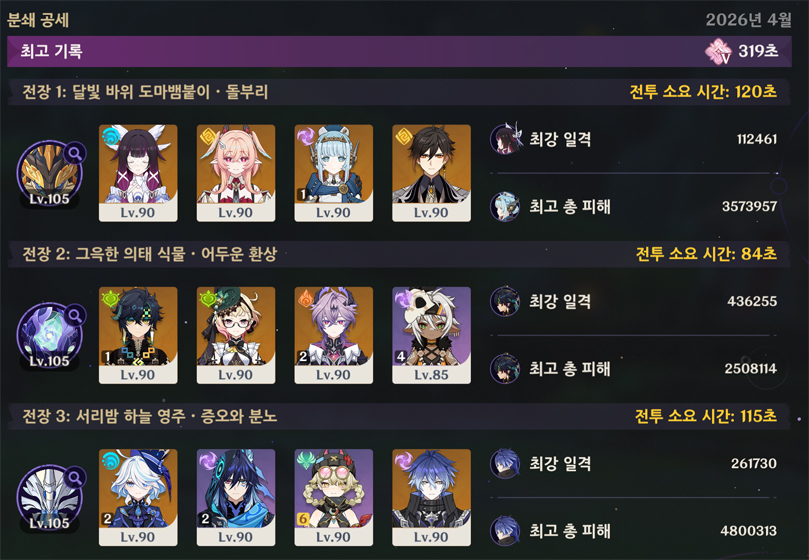
Task: Click the difficulty badge next to 319초
Action: pos(718,51)
